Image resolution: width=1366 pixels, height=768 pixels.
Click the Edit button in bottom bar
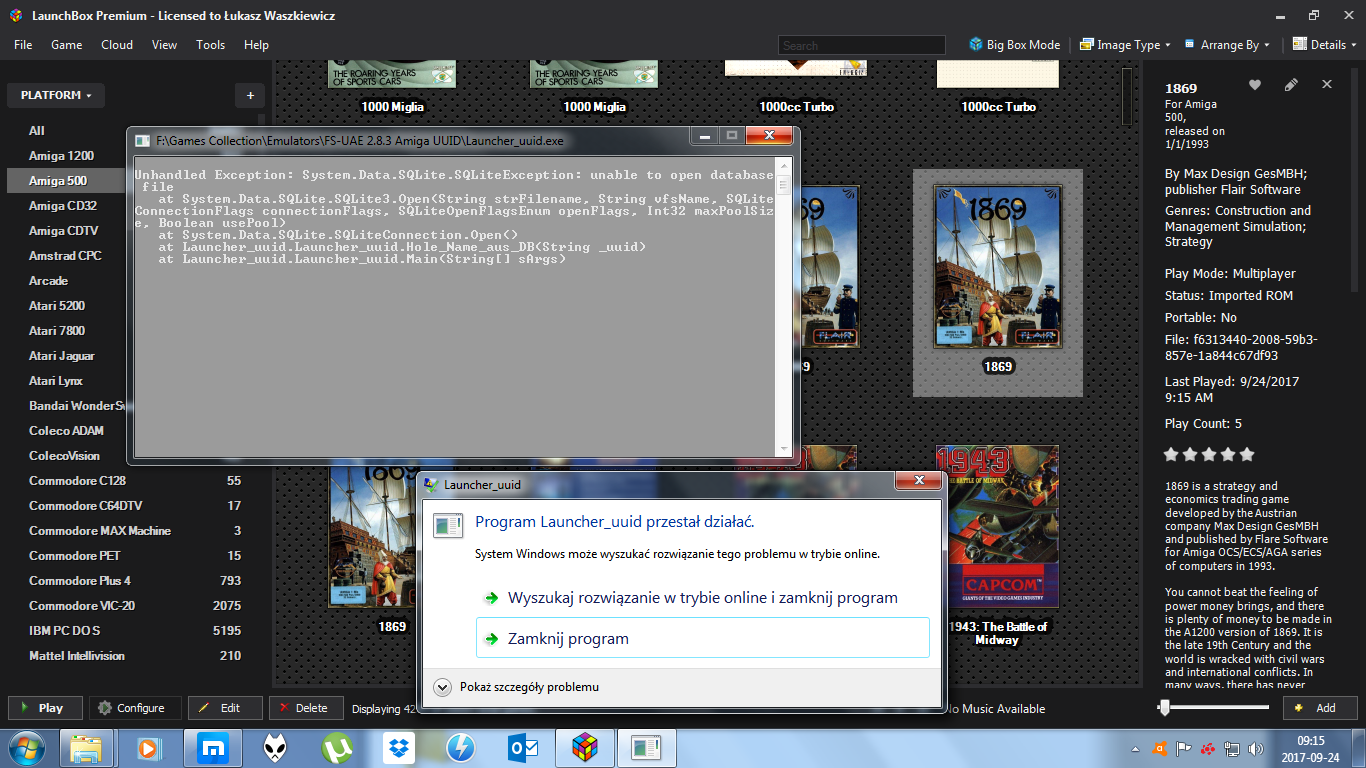pos(225,708)
